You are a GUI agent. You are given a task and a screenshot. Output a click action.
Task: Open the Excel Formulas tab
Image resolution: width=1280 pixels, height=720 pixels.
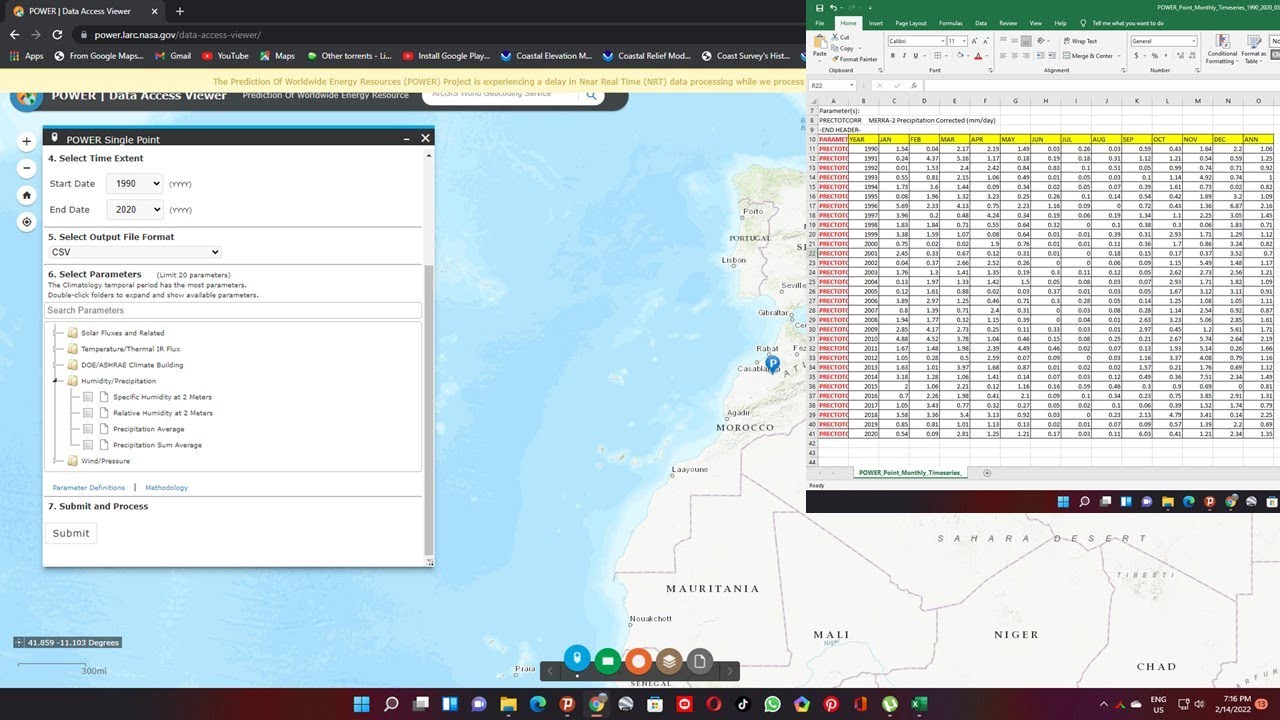(951, 23)
